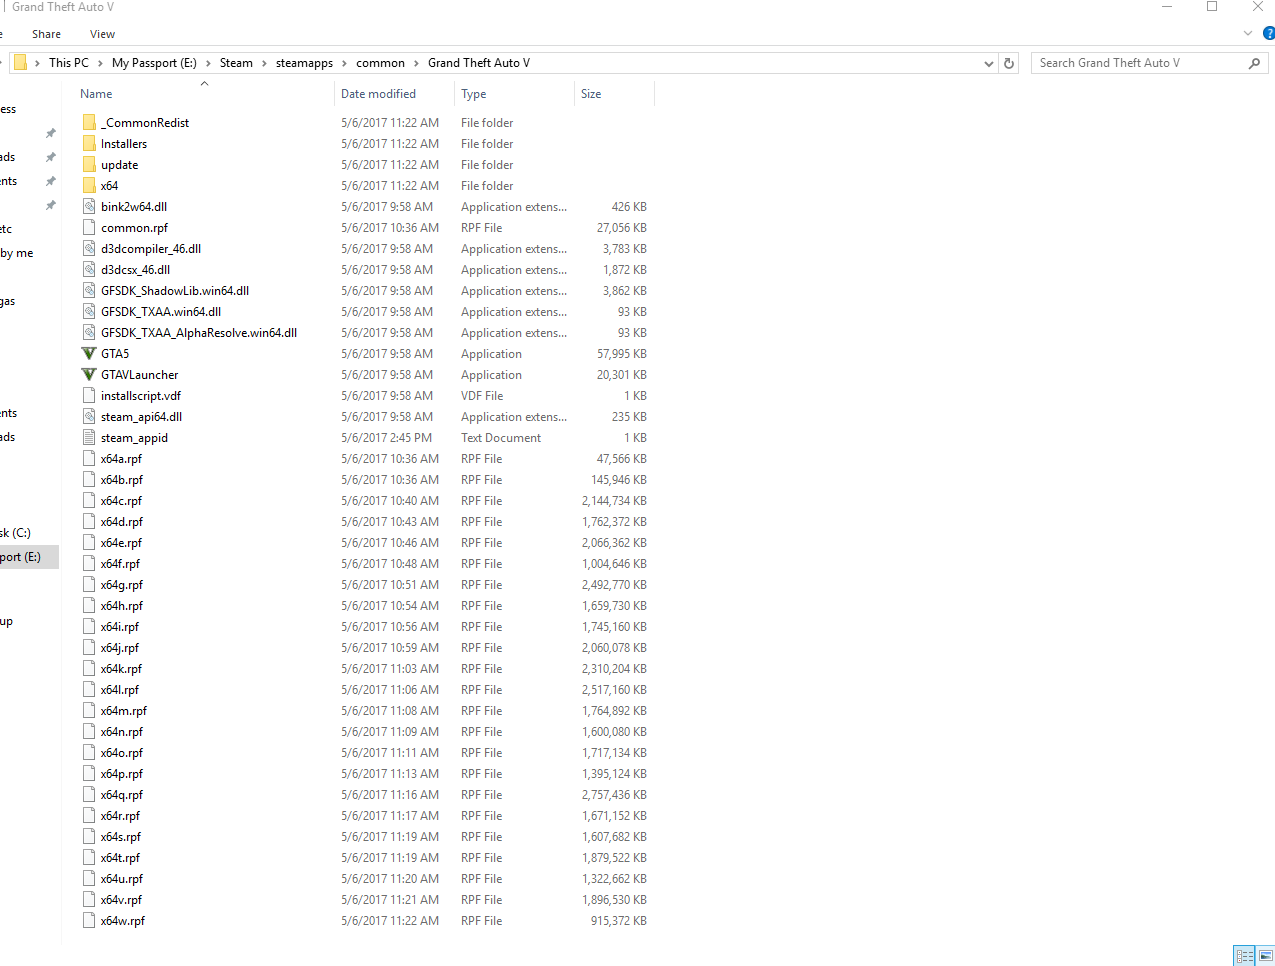Select the Installers folder icon
This screenshot has width=1275, height=966.
[89, 144]
